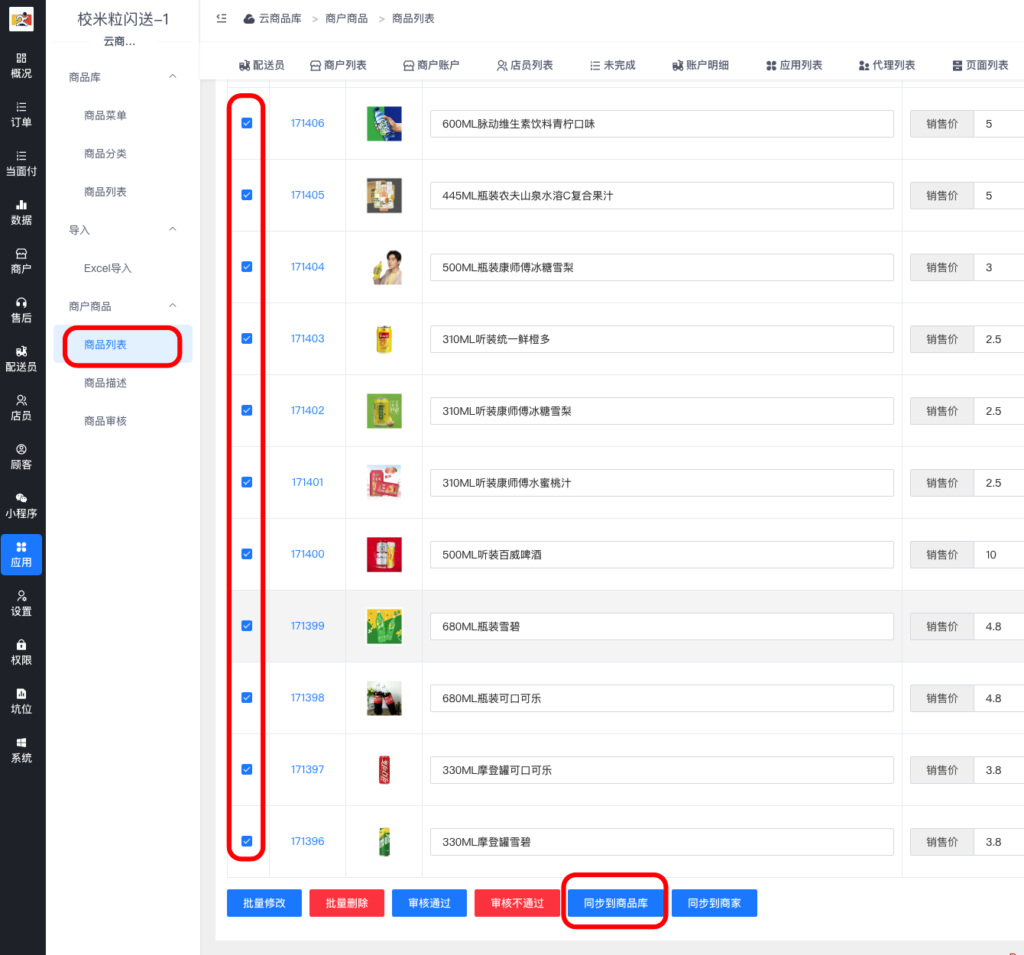Deselect the checkbox next to 500ML听装百威啤酒

[x=245, y=554]
